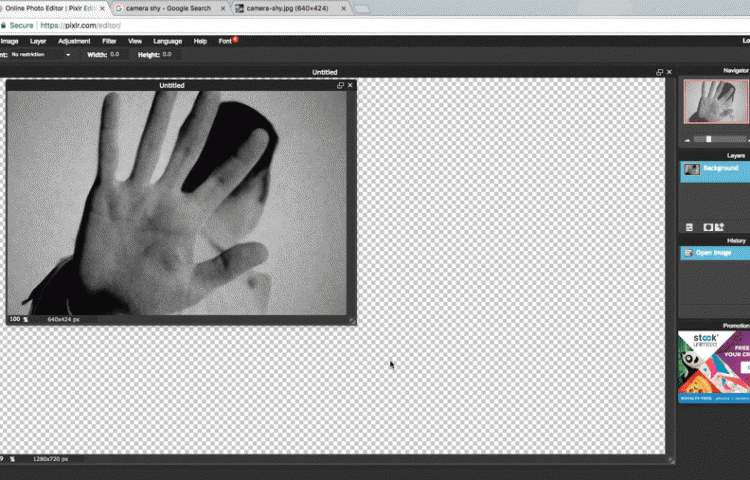Click resize handle of the outer document window

click(x=671, y=460)
